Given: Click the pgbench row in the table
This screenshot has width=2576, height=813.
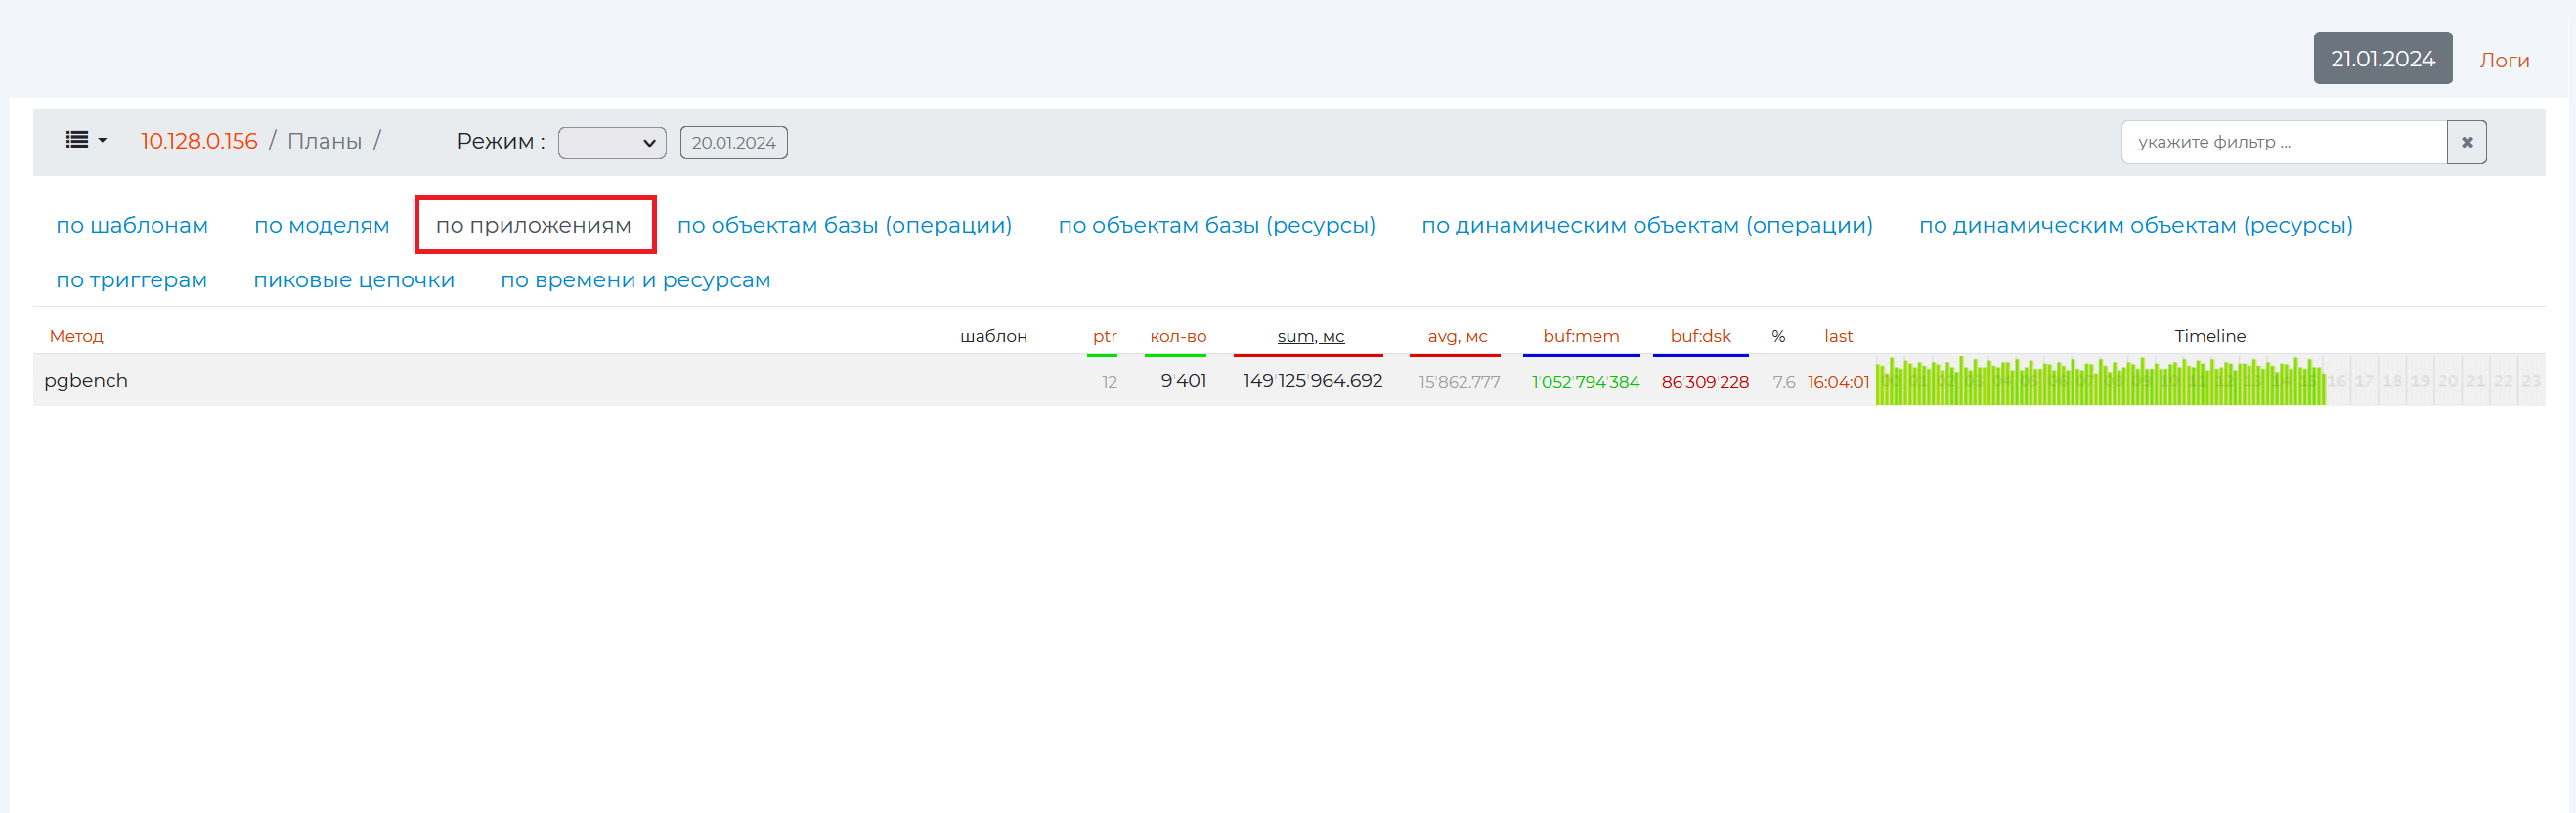Looking at the screenshot, I should click(86, 380).
